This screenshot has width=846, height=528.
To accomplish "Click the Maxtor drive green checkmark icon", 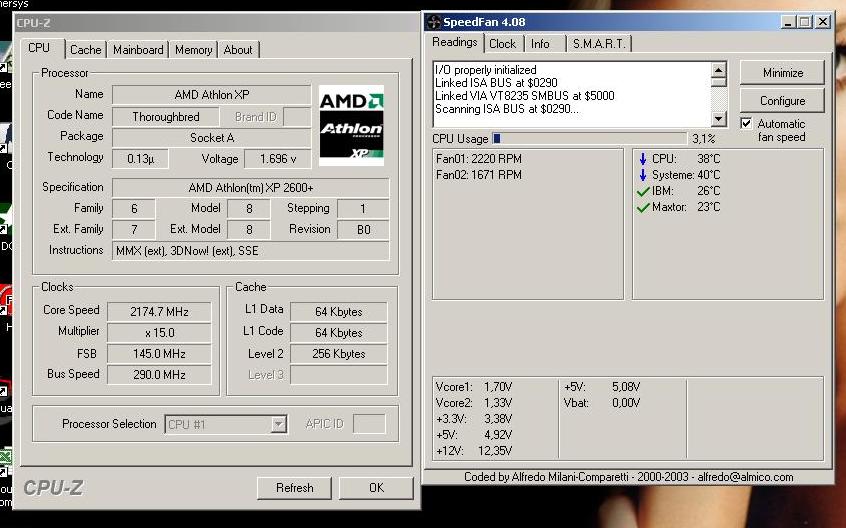I will point(642,207).
